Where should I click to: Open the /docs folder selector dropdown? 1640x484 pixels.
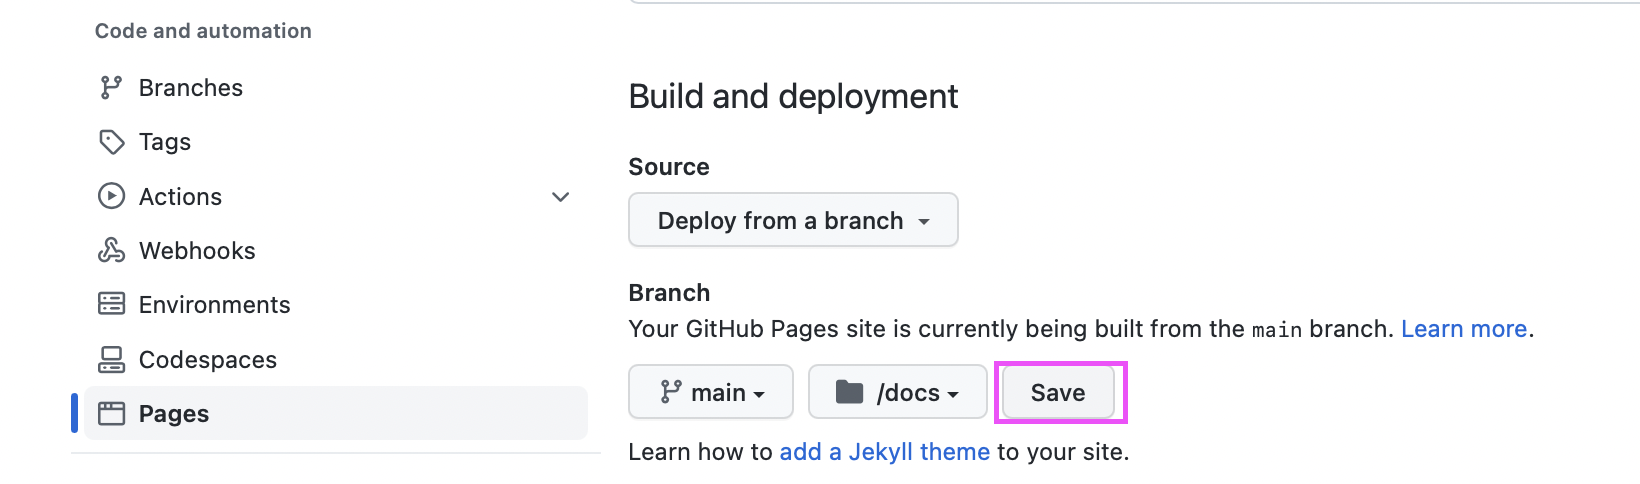pos(897,392)
